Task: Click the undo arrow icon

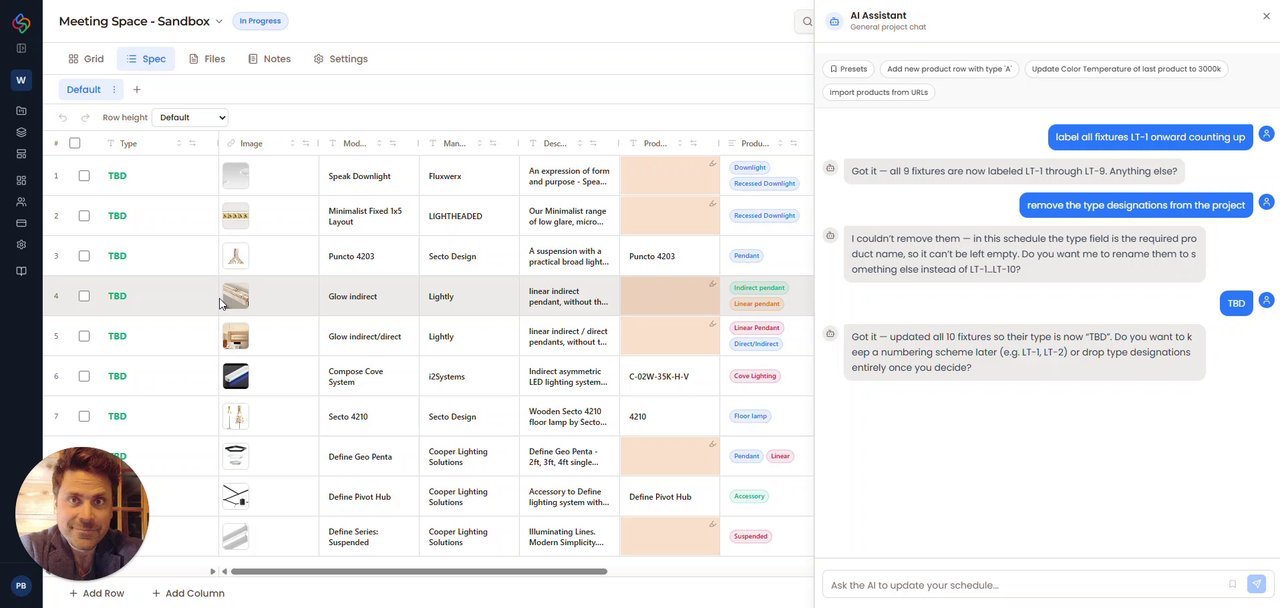Action: (x=63, y=117)
